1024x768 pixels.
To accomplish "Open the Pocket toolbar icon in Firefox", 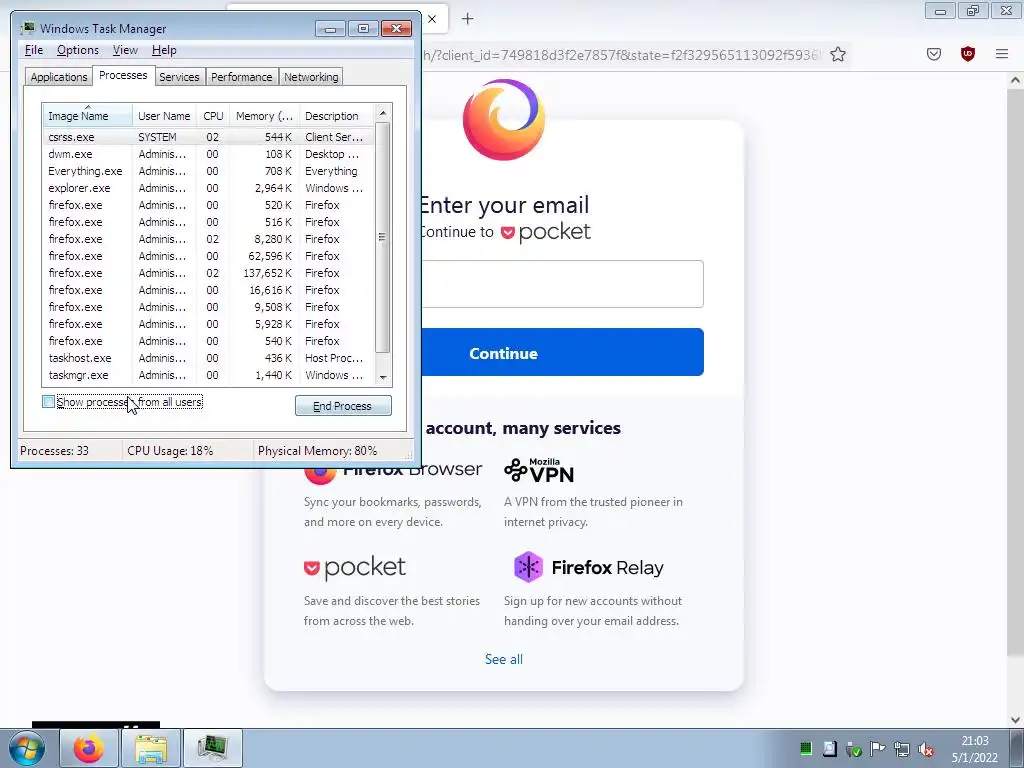I will tap(934, 54).
